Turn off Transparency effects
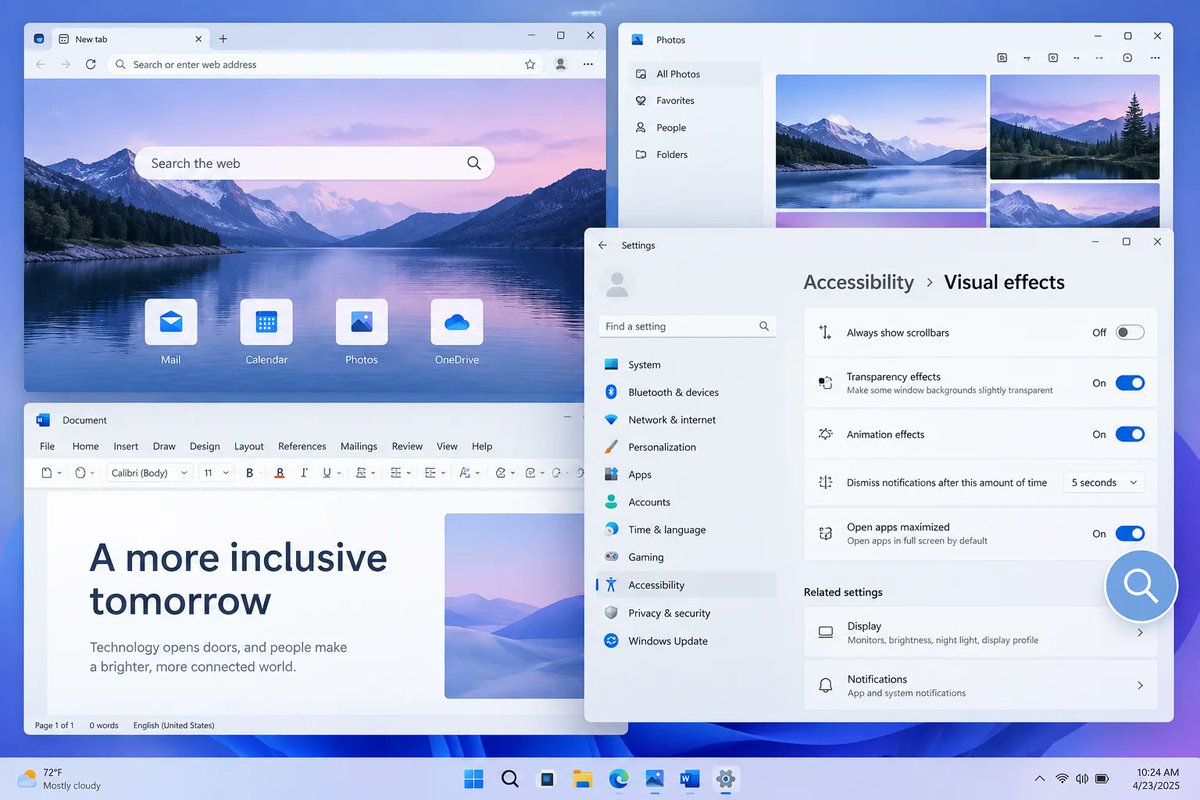This screenshot has height=800, width=1200. coord(1130,383)
